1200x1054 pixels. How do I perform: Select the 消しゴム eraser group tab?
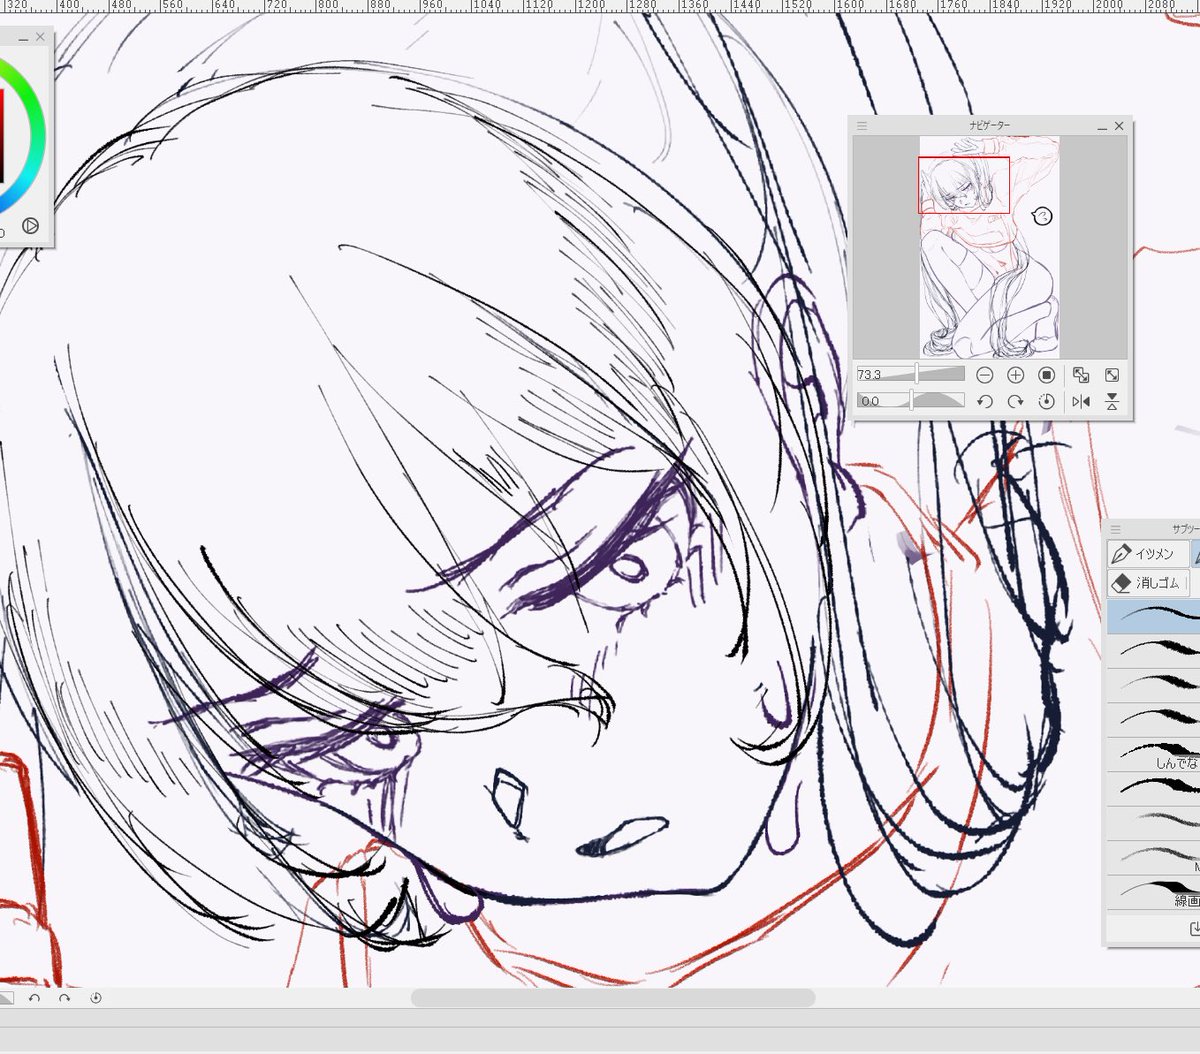[1147, 582]
